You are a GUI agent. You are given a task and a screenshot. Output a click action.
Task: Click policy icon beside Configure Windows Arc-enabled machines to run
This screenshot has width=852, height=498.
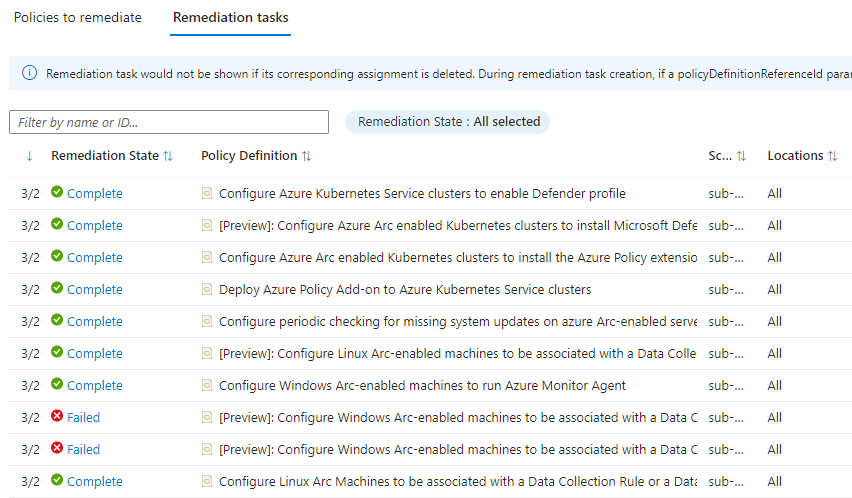(207, 386)
